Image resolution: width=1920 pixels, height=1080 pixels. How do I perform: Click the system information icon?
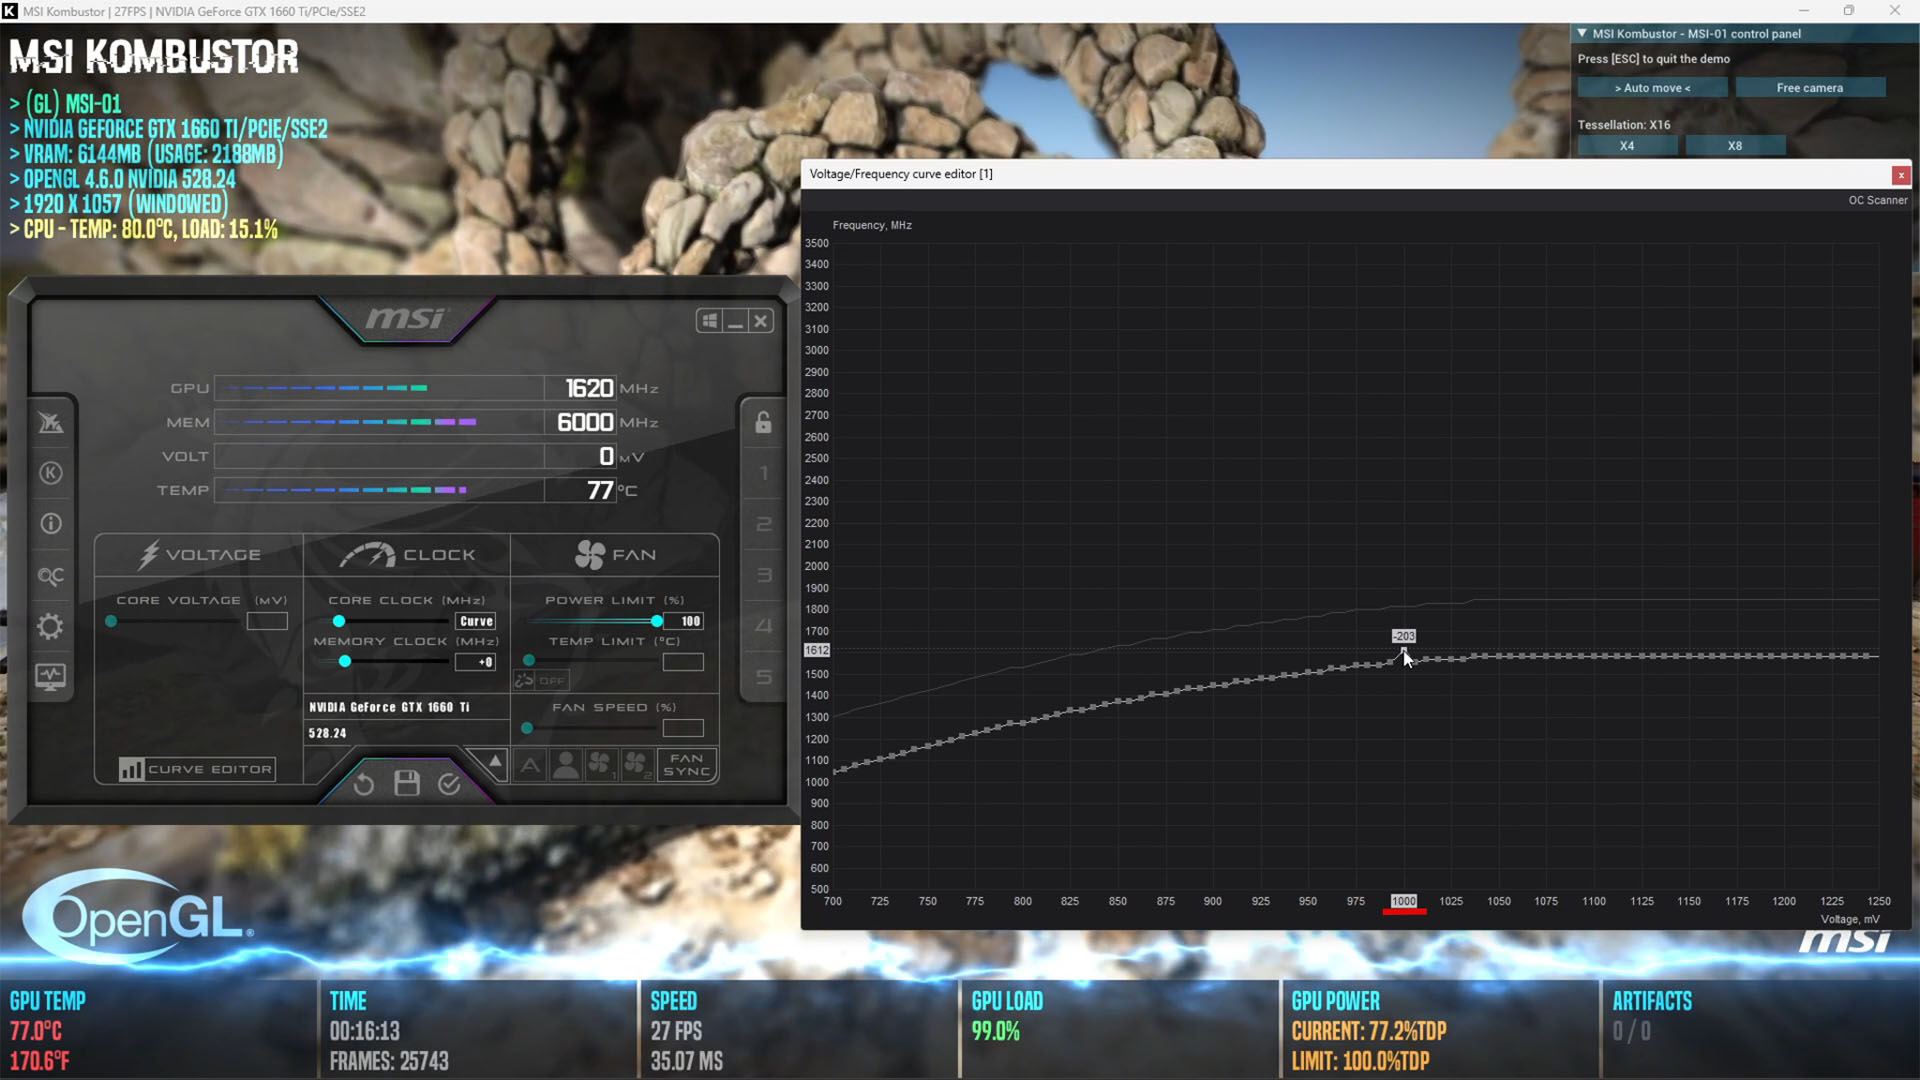coord(51,524)
